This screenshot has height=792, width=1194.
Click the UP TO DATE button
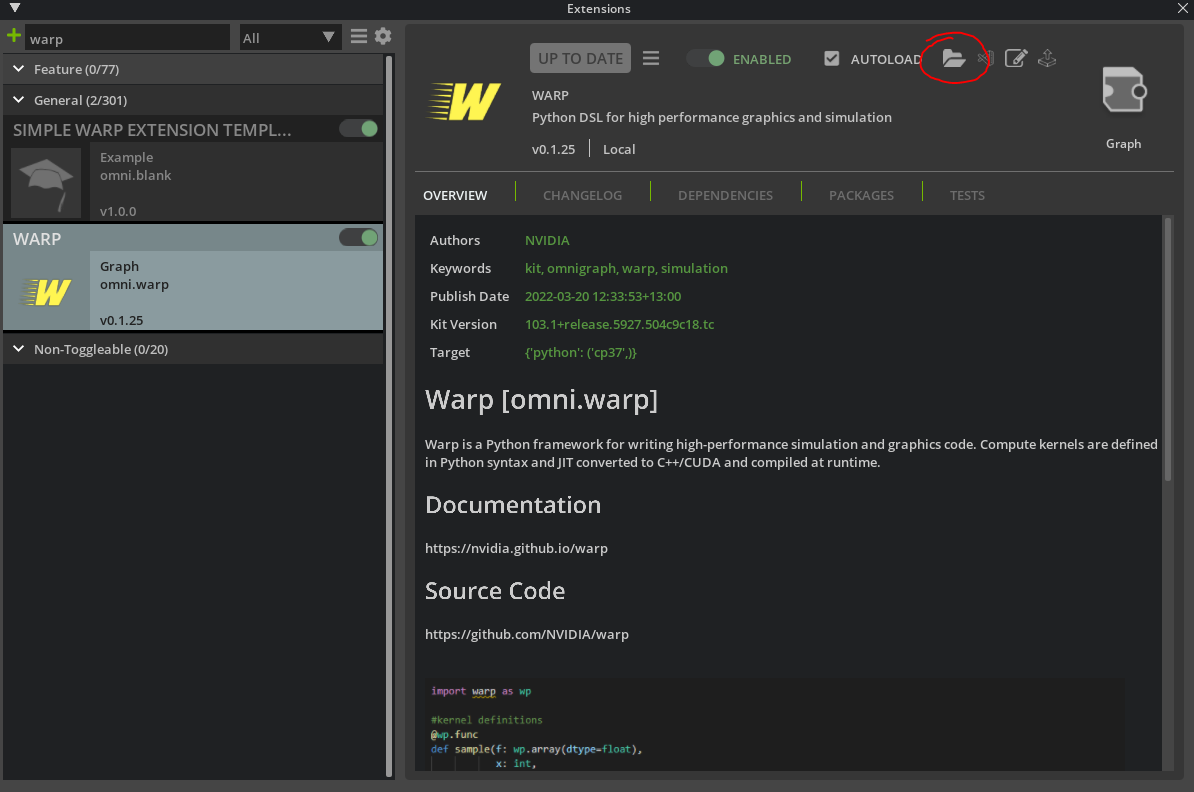tap(580, 58)
